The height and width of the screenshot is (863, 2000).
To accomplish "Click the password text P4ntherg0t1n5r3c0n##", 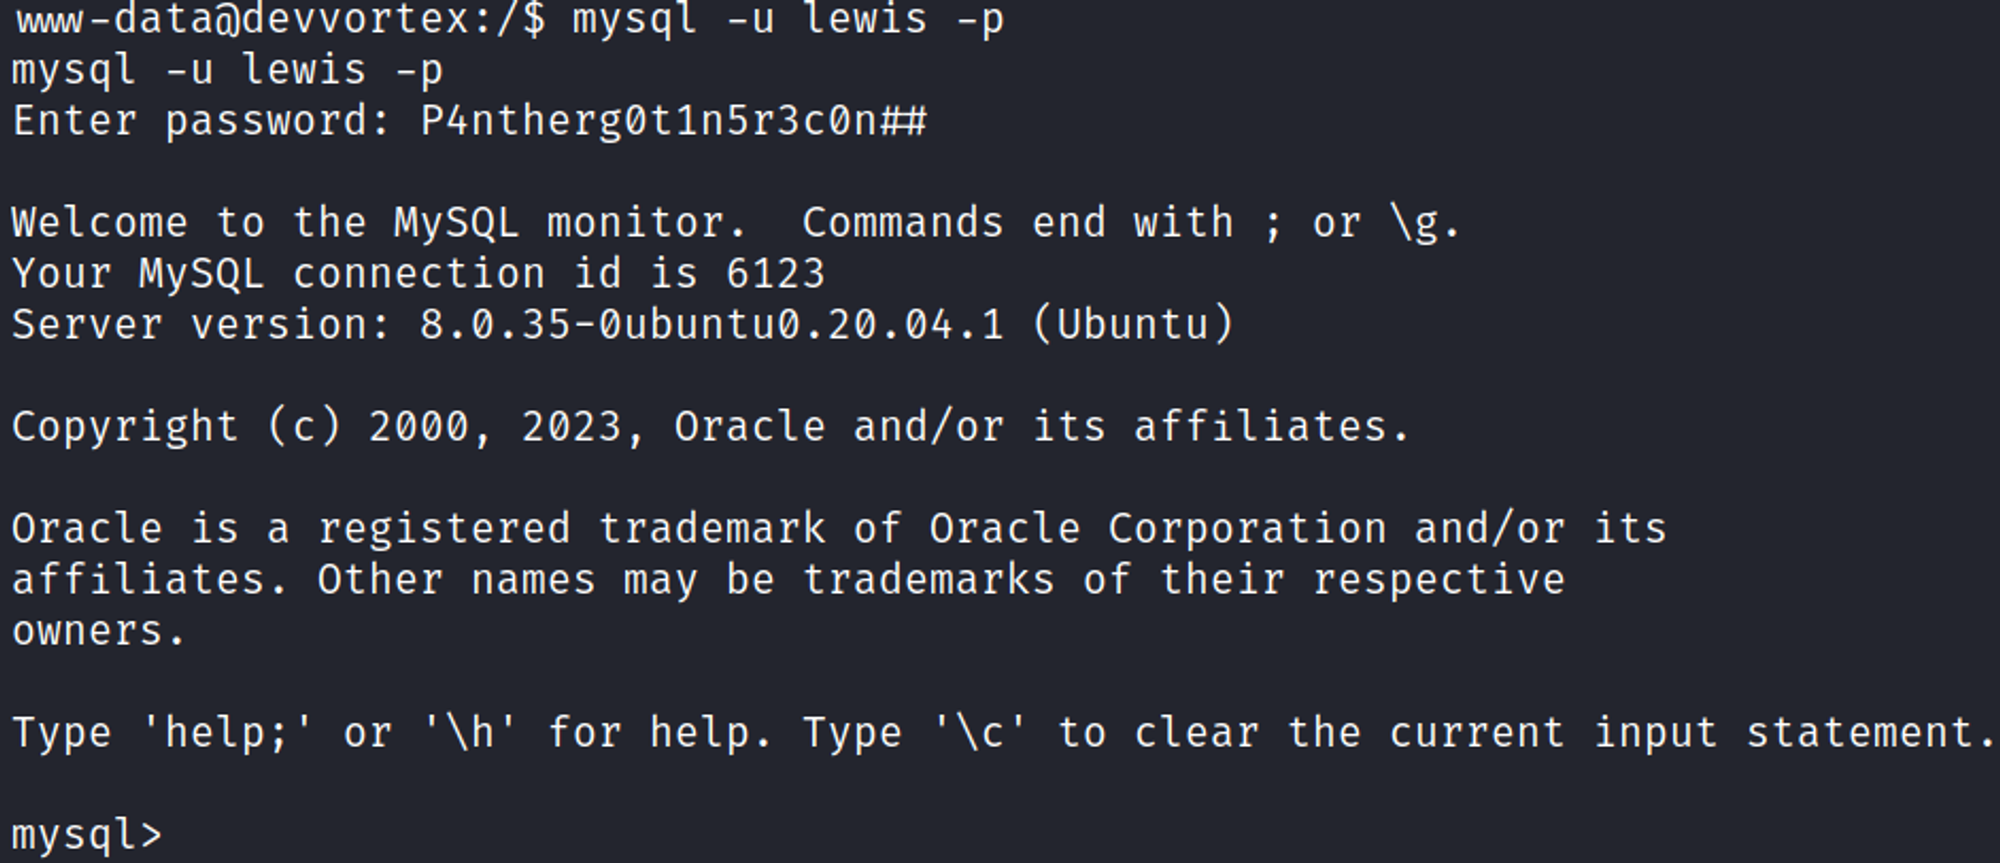I will tap(673, 121).
